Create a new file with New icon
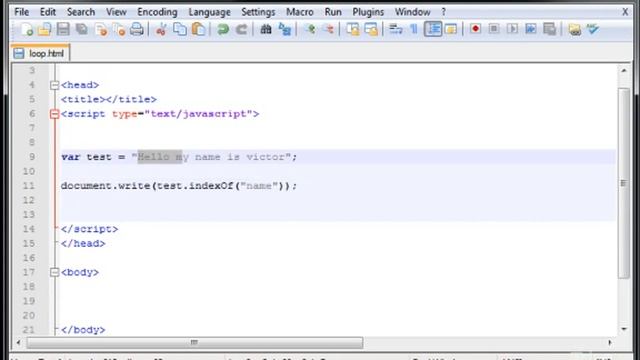The width and height of the screenshot is (640, 360). click(x=27, y=29)
